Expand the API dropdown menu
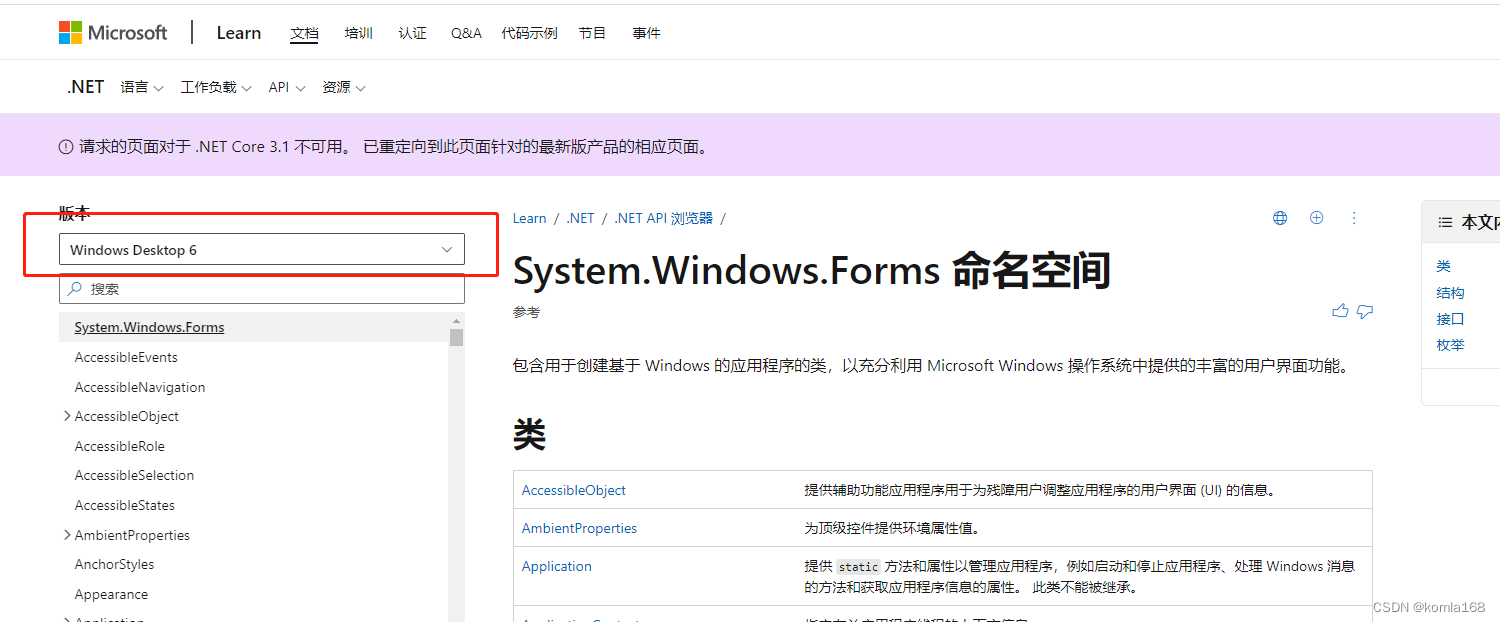 tap(286, 88)
